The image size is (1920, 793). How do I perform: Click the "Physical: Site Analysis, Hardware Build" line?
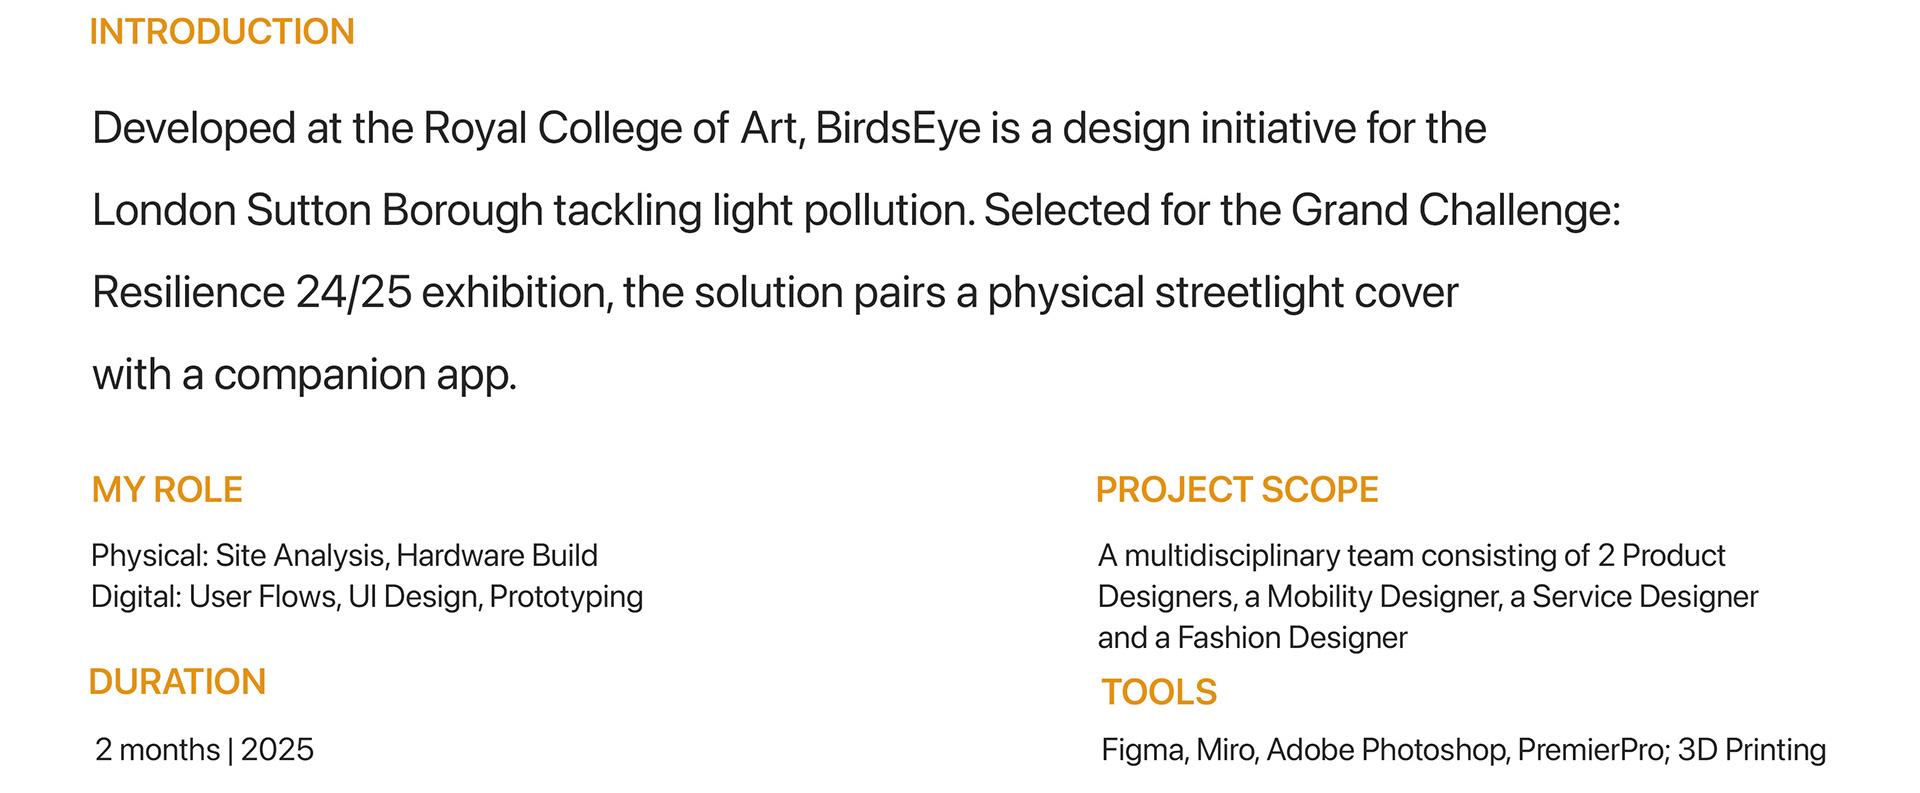[344, 555]
